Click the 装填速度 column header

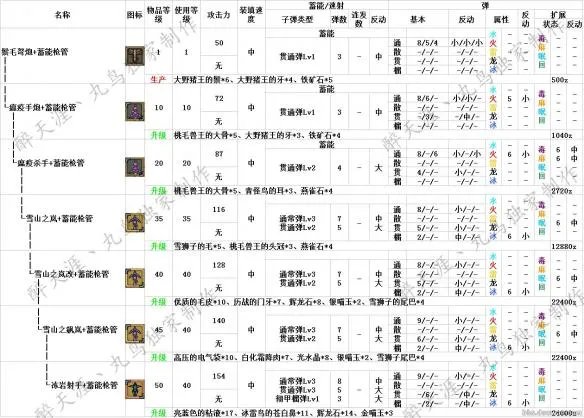(251, 15)
